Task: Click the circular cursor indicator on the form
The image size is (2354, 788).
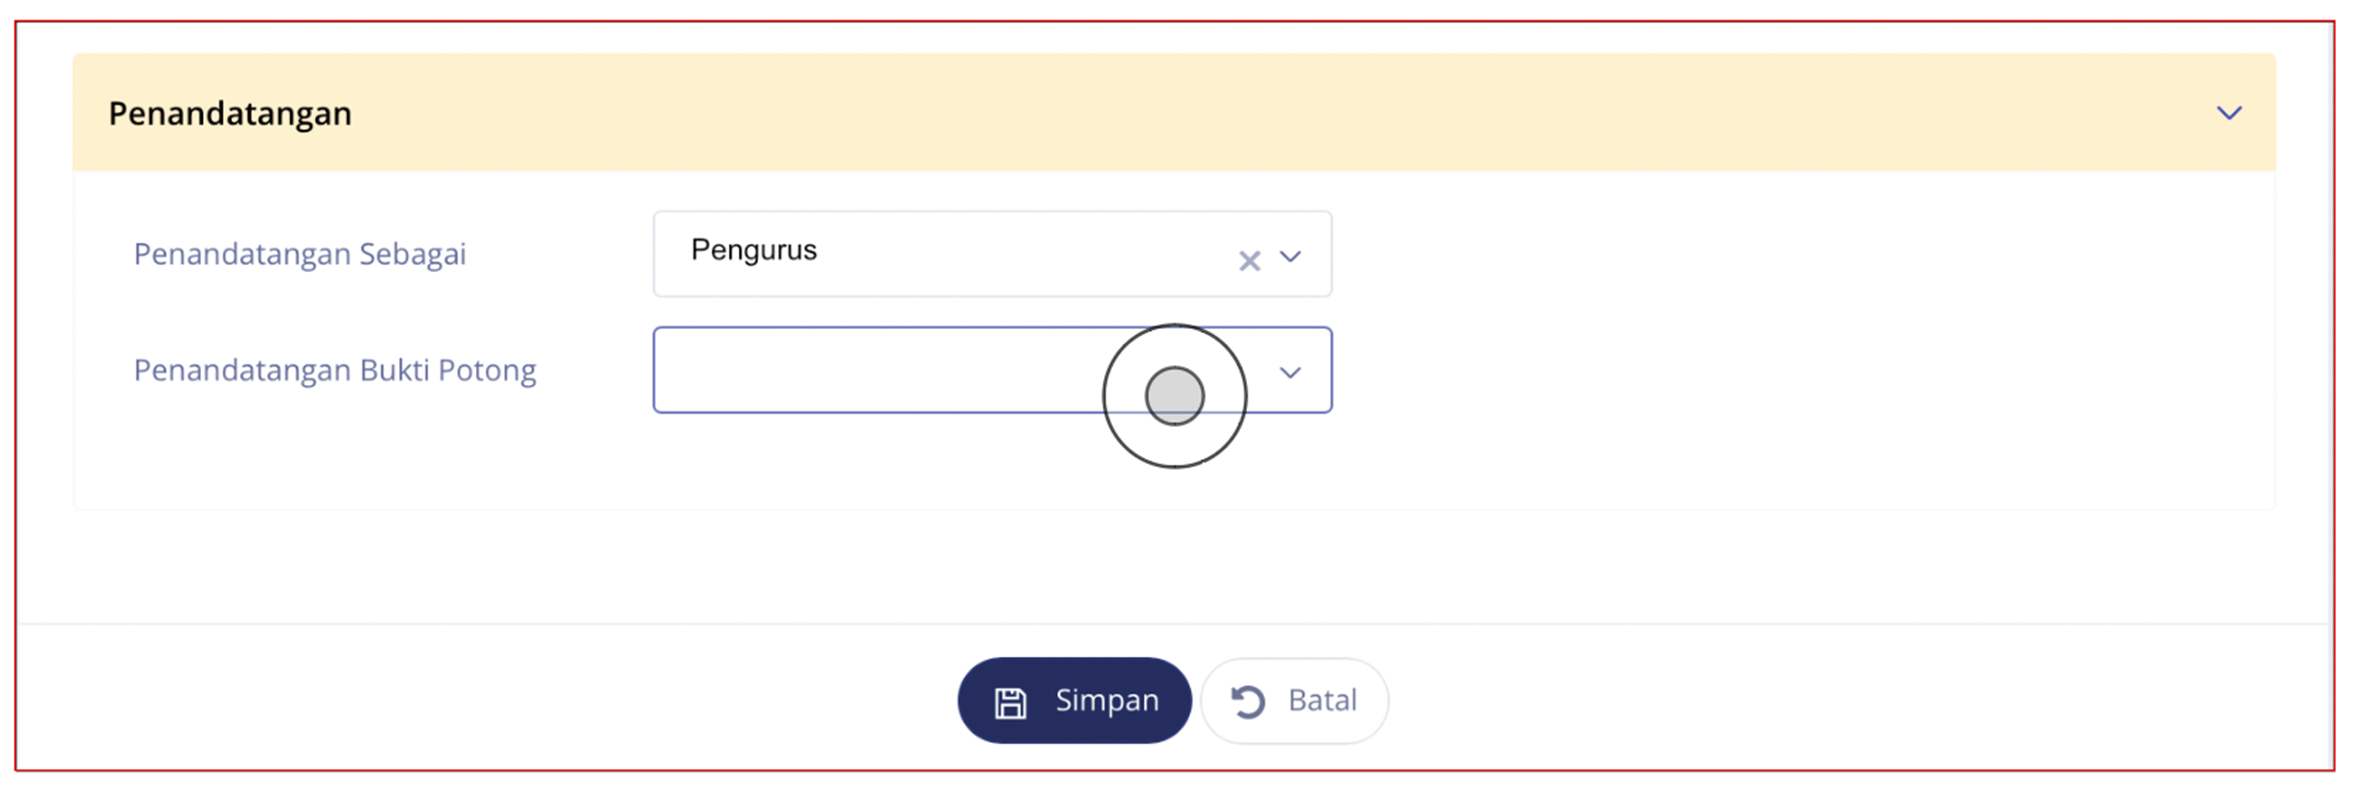Action: pyautogui.click(x=1175, y=396)
